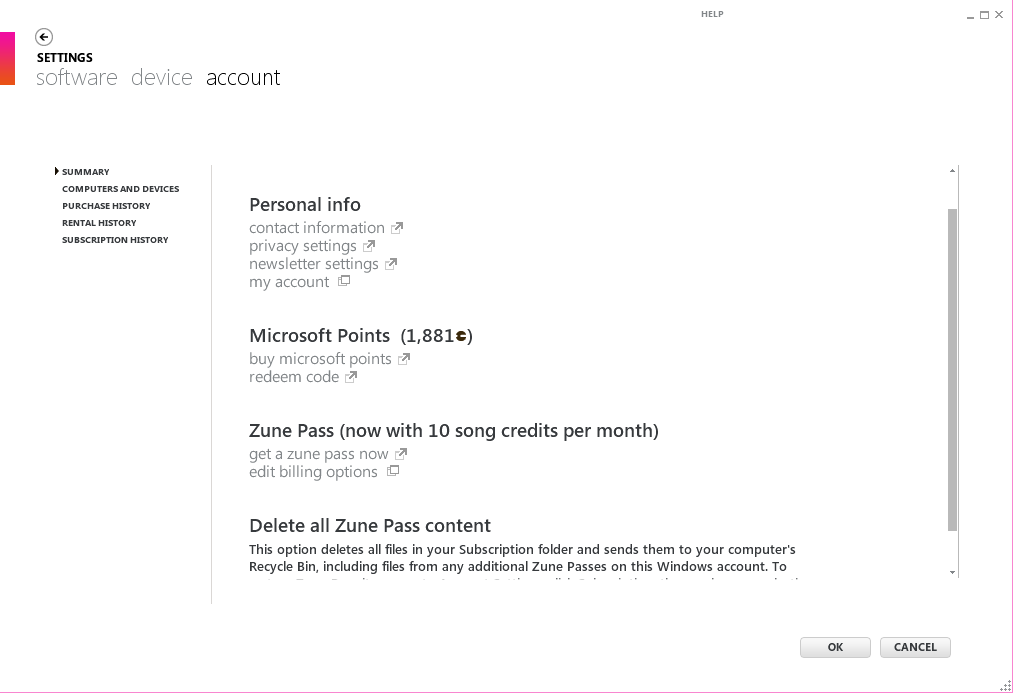Open Computers and Devices section

(121, 189)
